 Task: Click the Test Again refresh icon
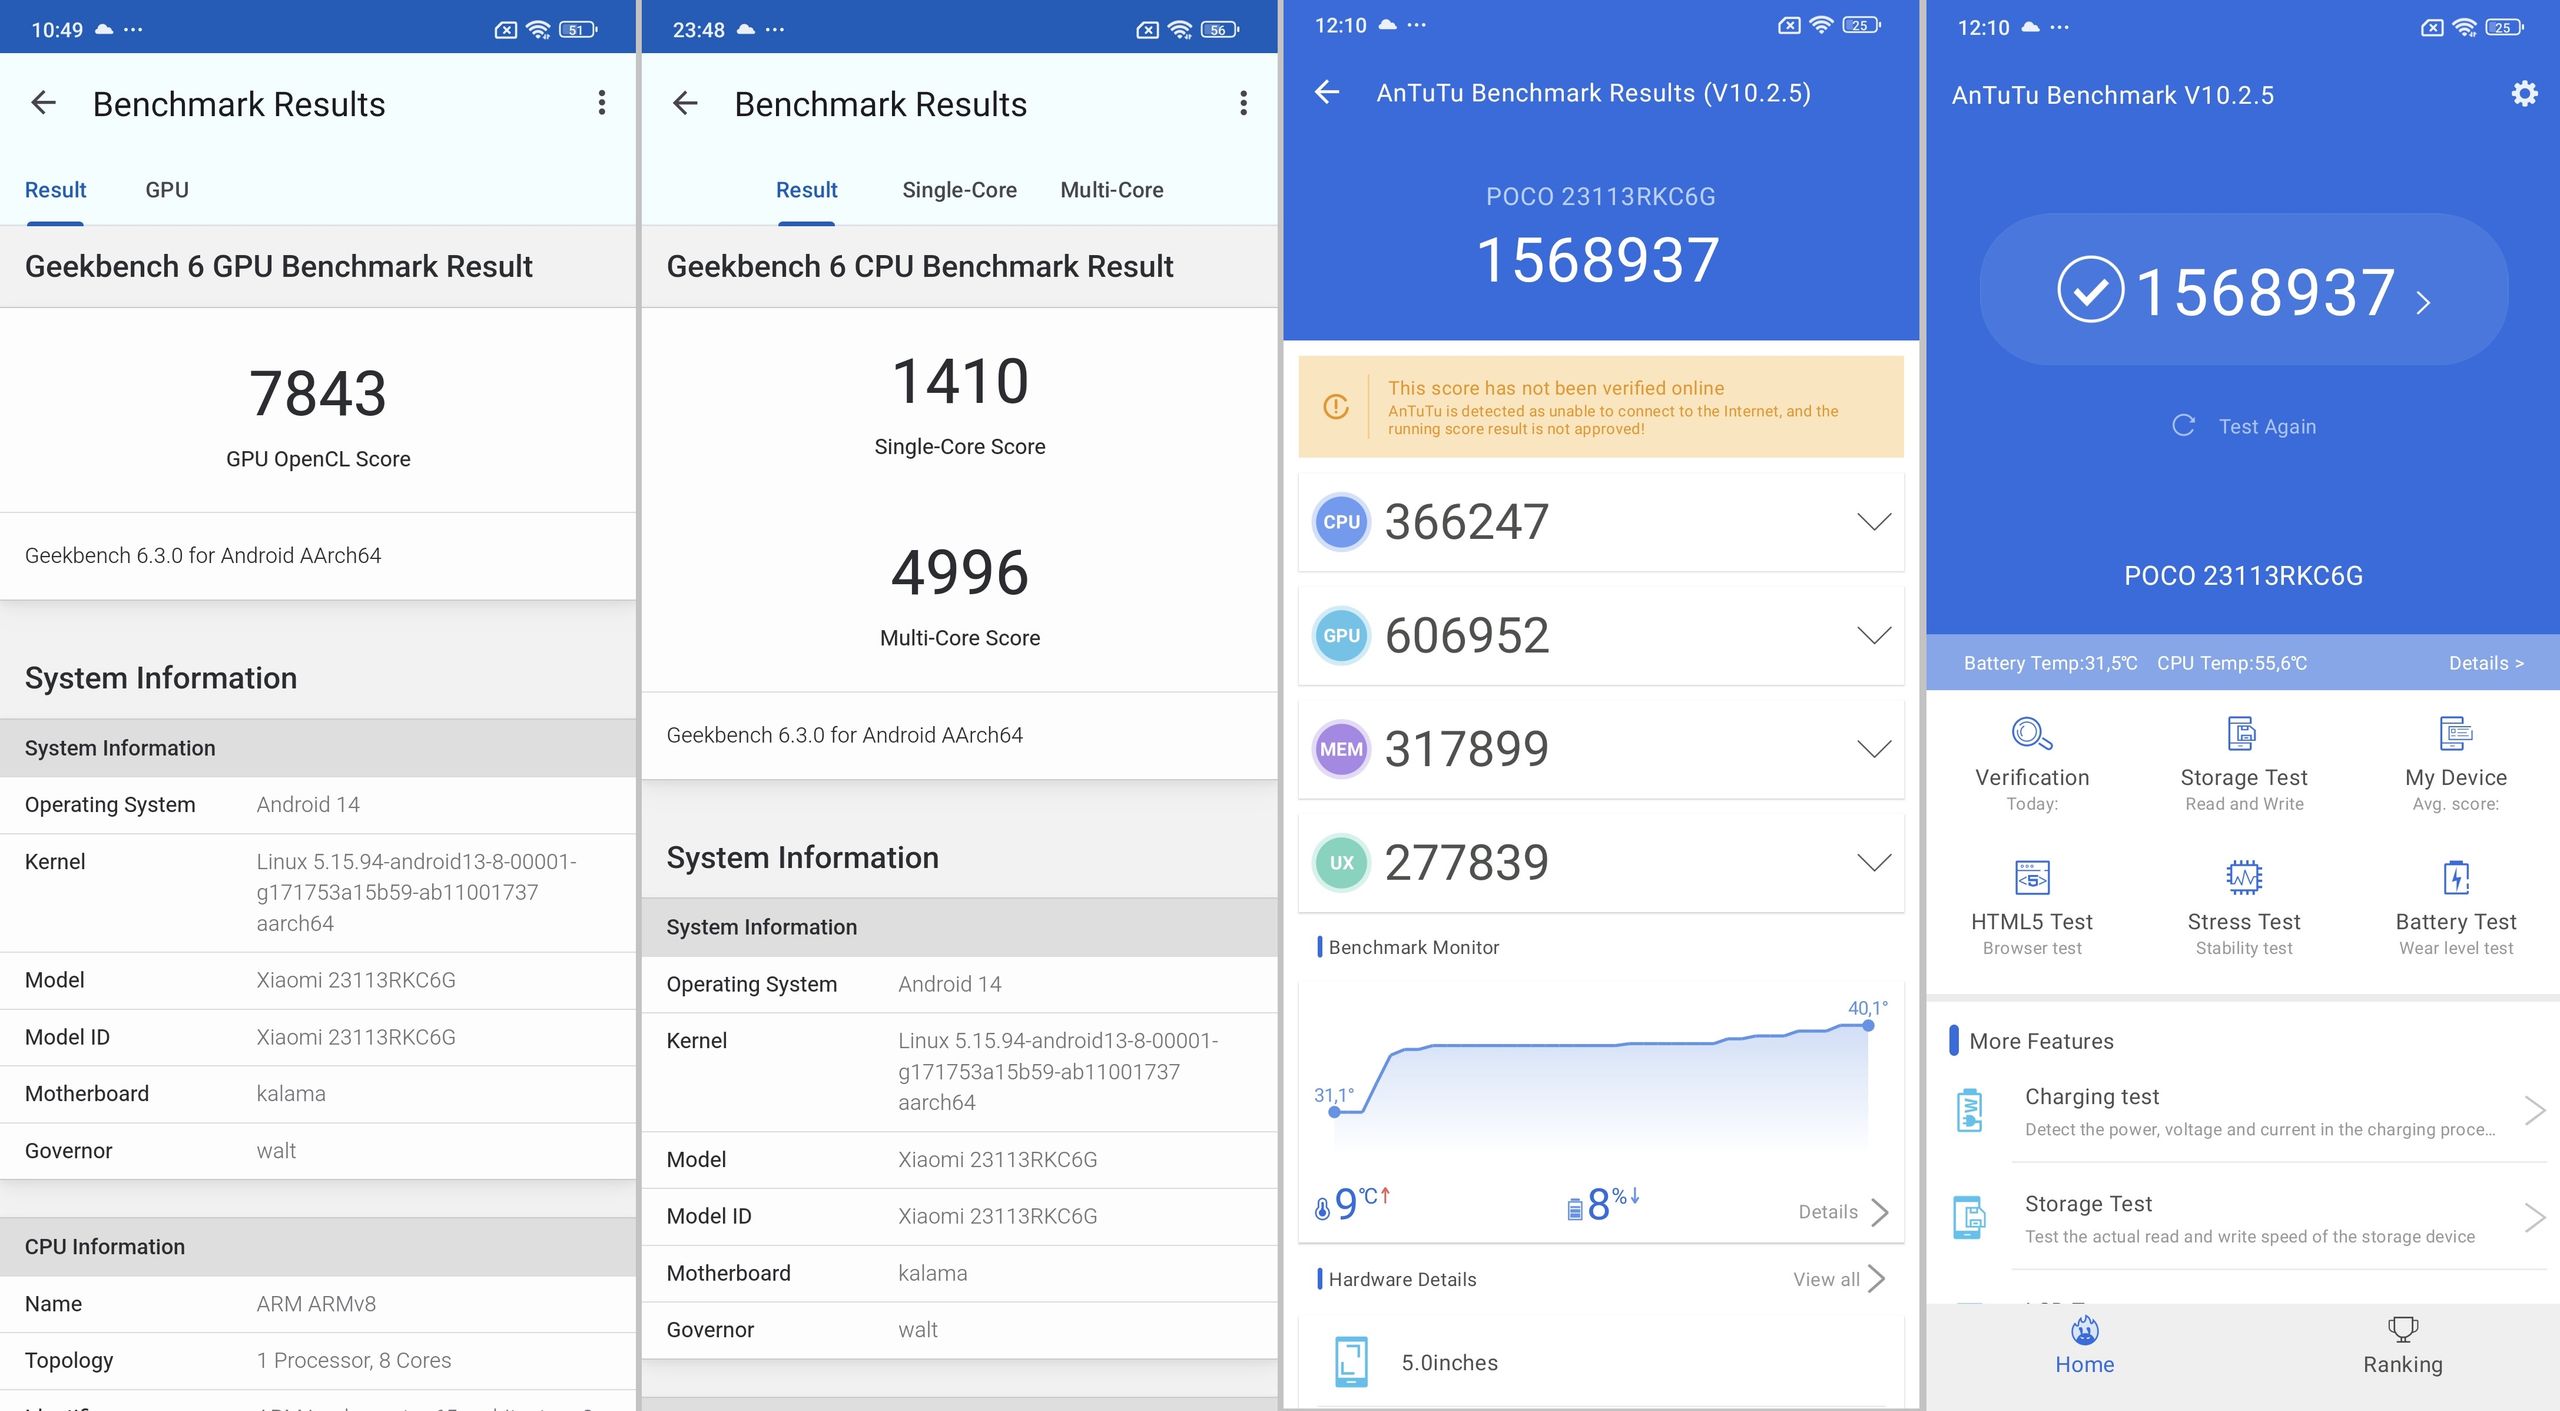2183,426
